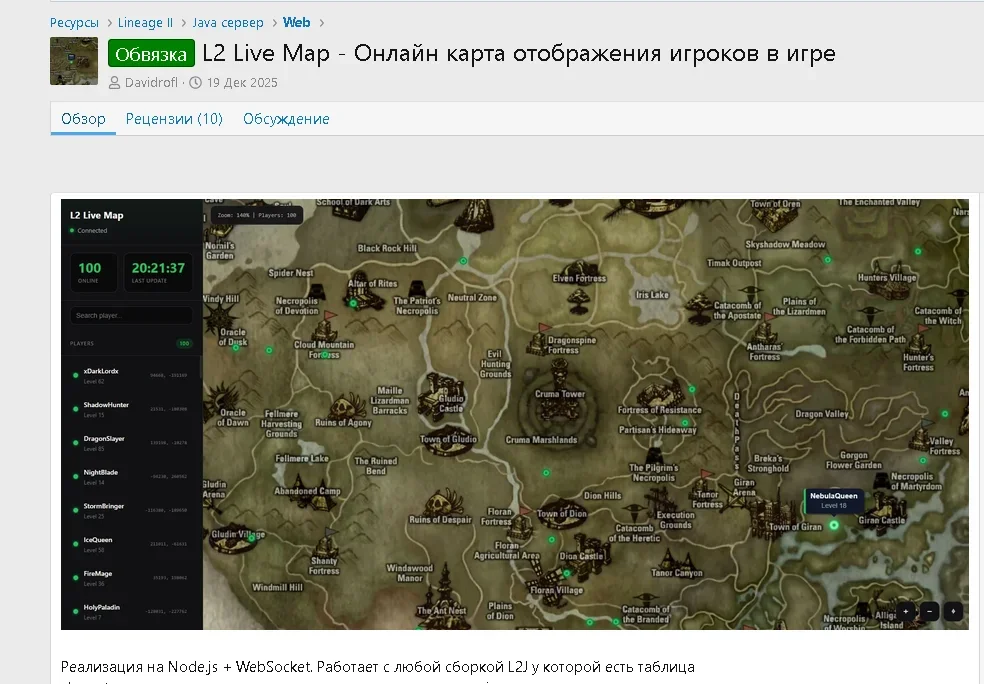Click the 100 ONLINE counter card
Screen dimensions: 984x684
tap(94, 272)
